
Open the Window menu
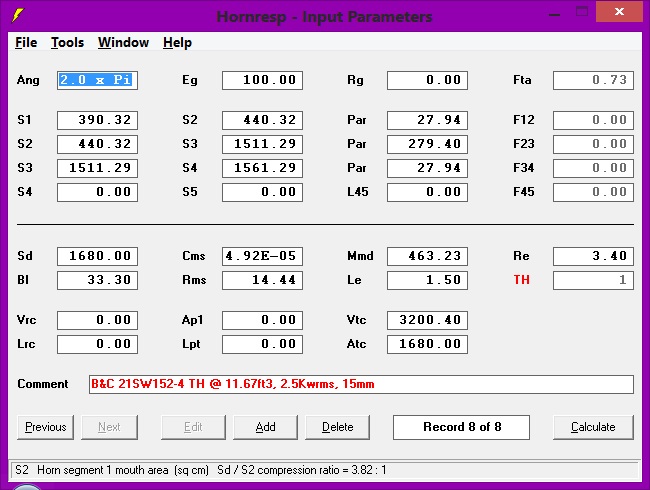[124, 42]
